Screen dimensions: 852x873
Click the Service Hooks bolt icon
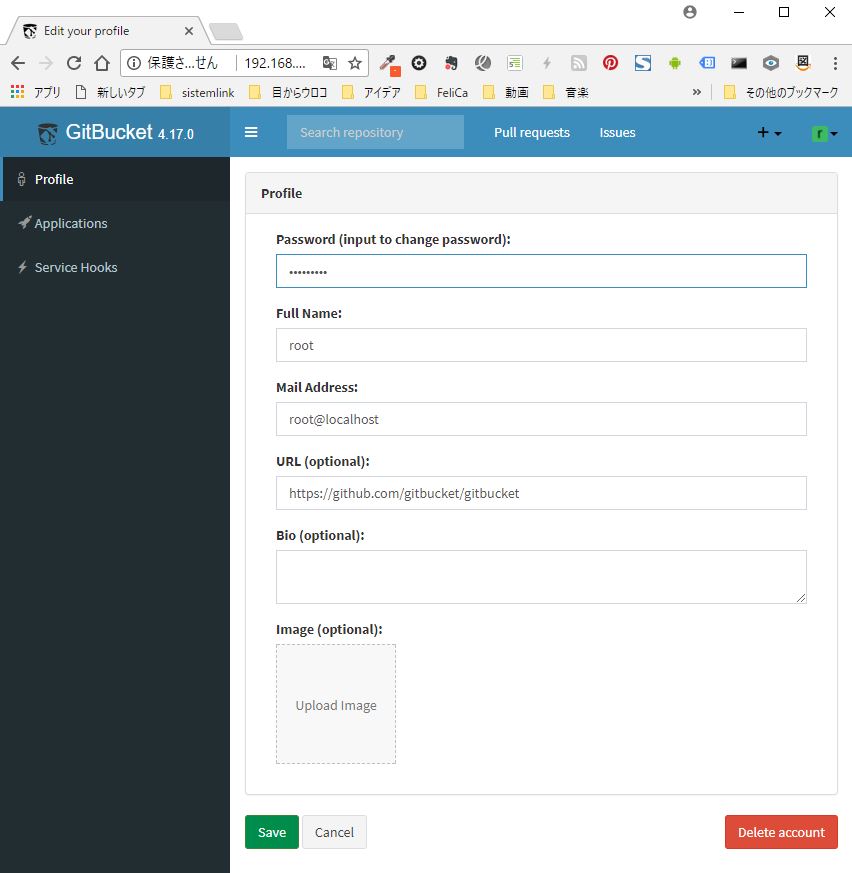pyautogui.click(x=22, y=267)
